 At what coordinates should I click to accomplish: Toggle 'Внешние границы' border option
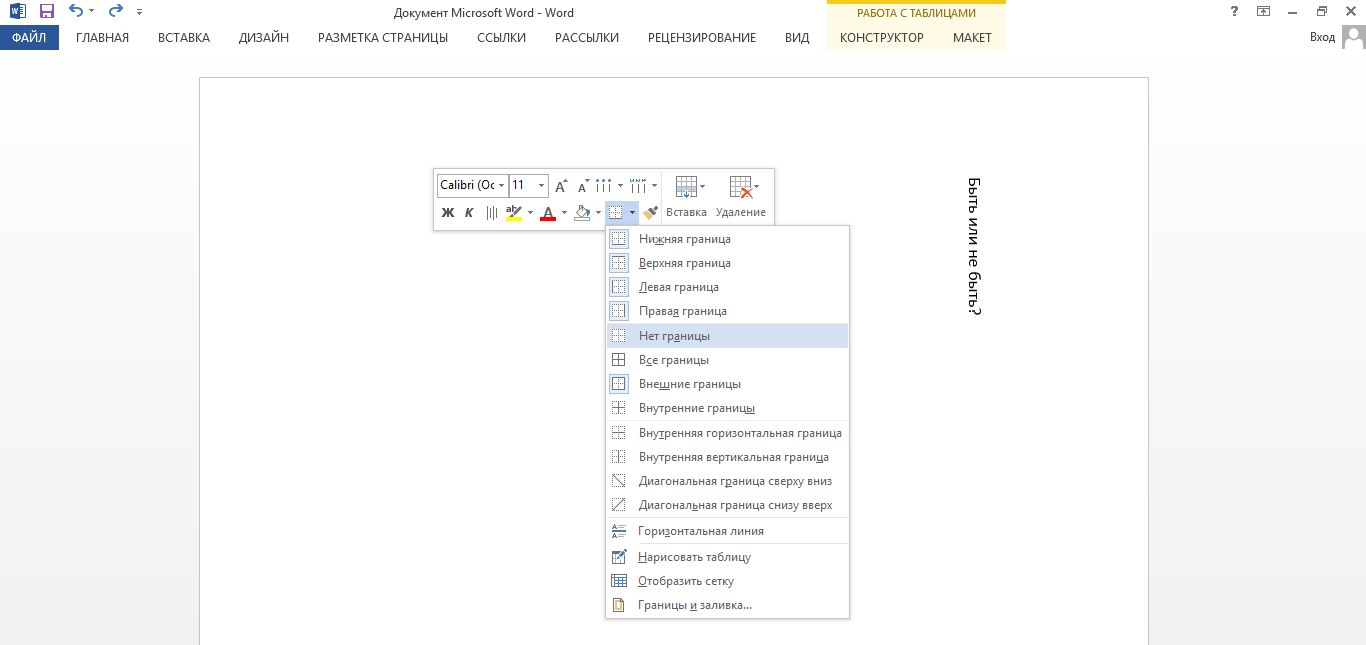(690, 384)
